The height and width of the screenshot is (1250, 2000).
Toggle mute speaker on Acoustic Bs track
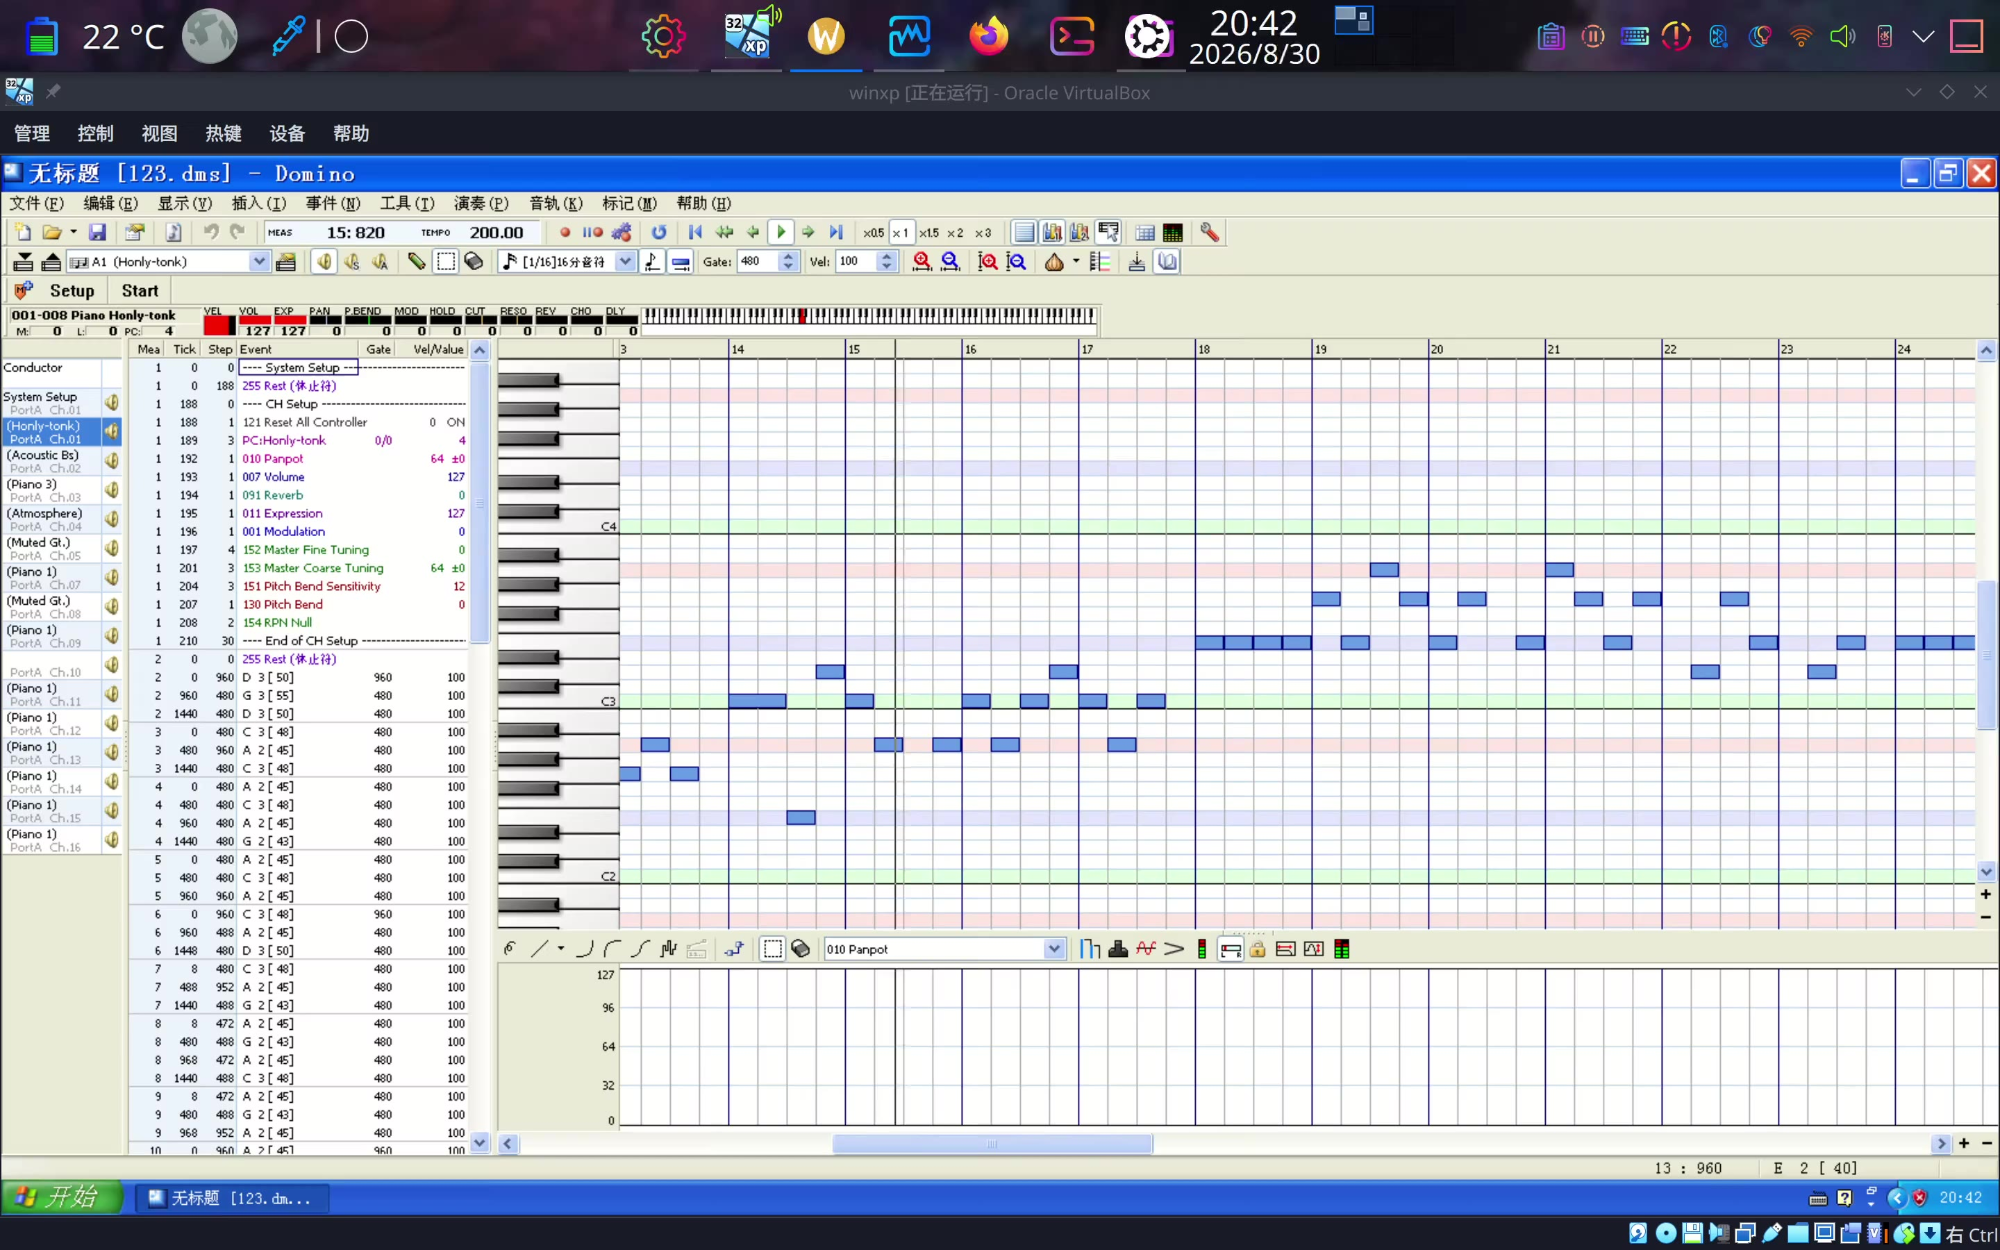click(x=111, y=461)
